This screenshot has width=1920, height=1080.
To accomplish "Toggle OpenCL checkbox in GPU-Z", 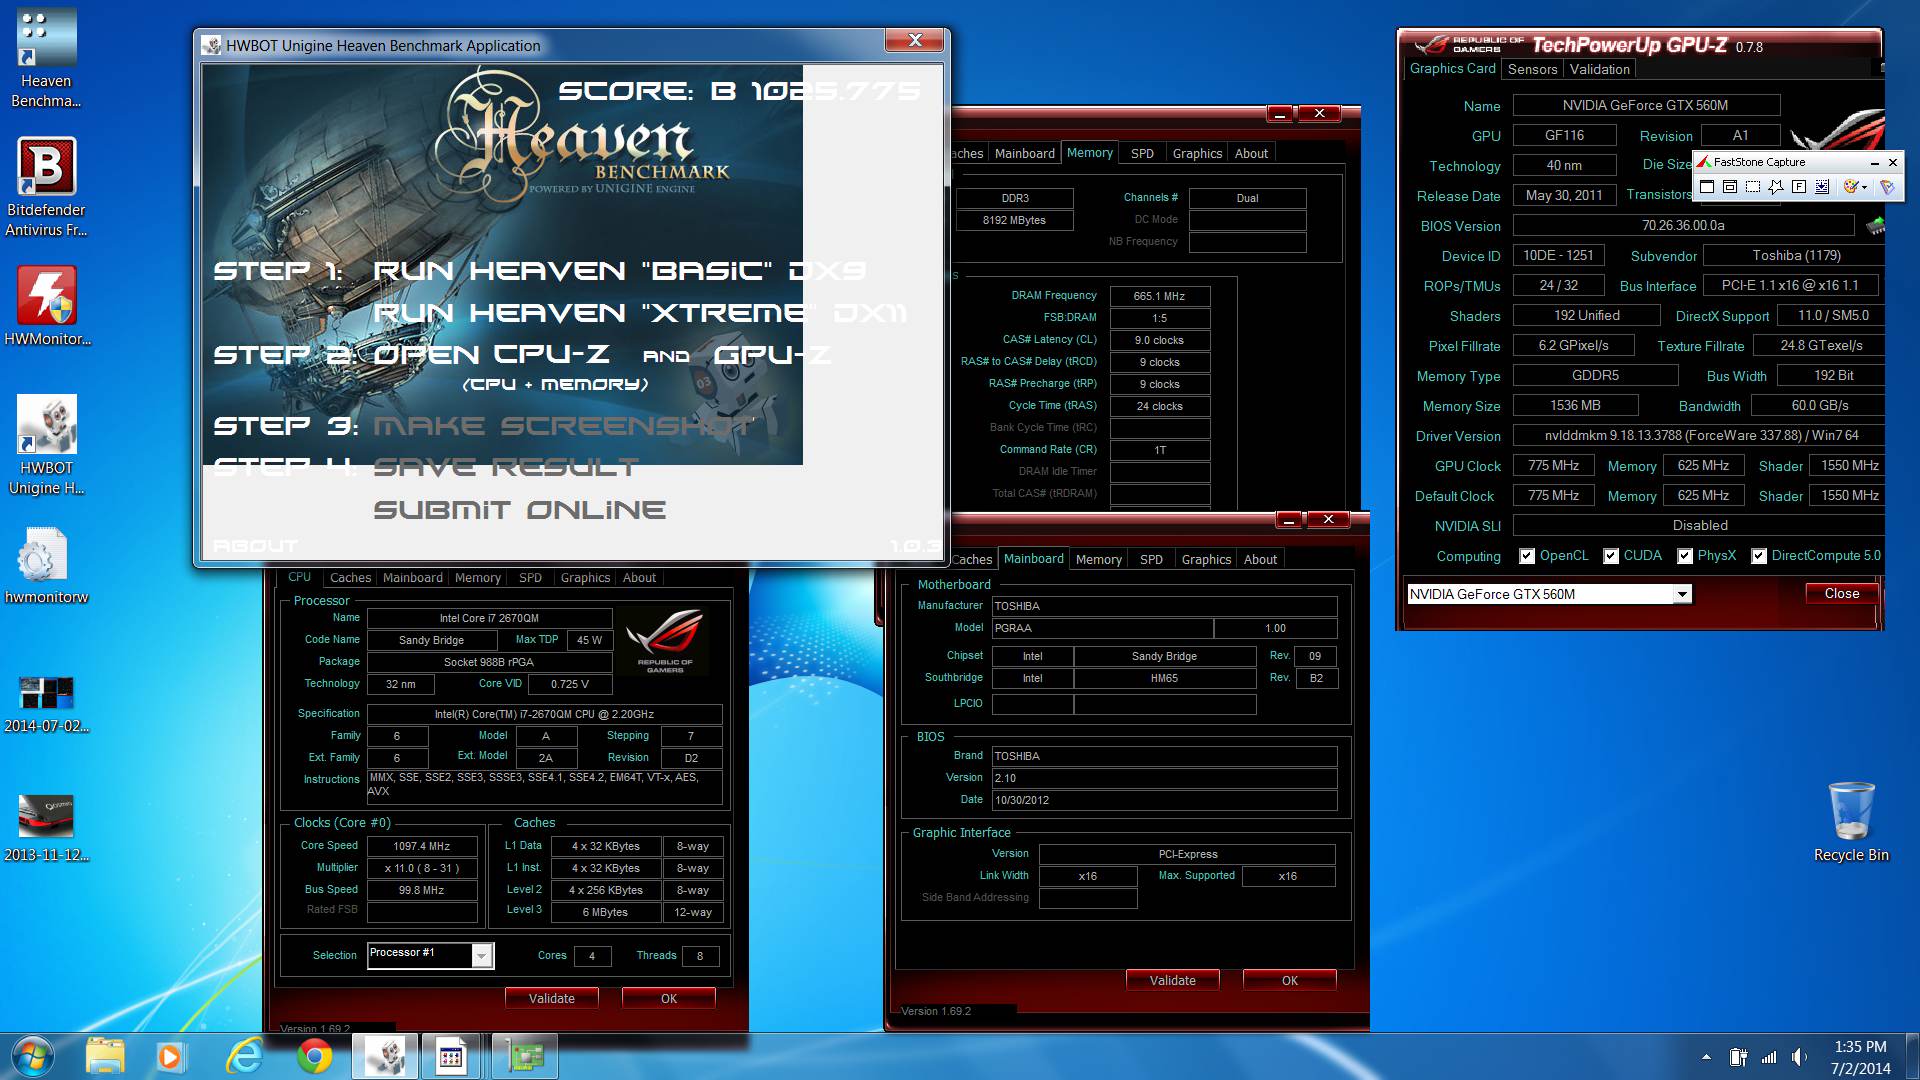I will 1527,556.
